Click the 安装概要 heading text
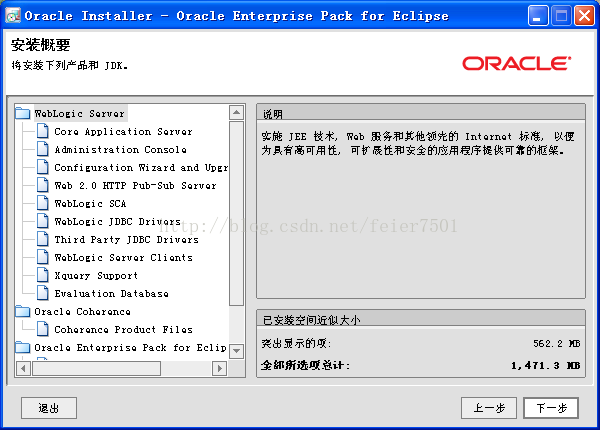Image resolution: width=600 pixels, height=430 pixels. pos(41,45)
